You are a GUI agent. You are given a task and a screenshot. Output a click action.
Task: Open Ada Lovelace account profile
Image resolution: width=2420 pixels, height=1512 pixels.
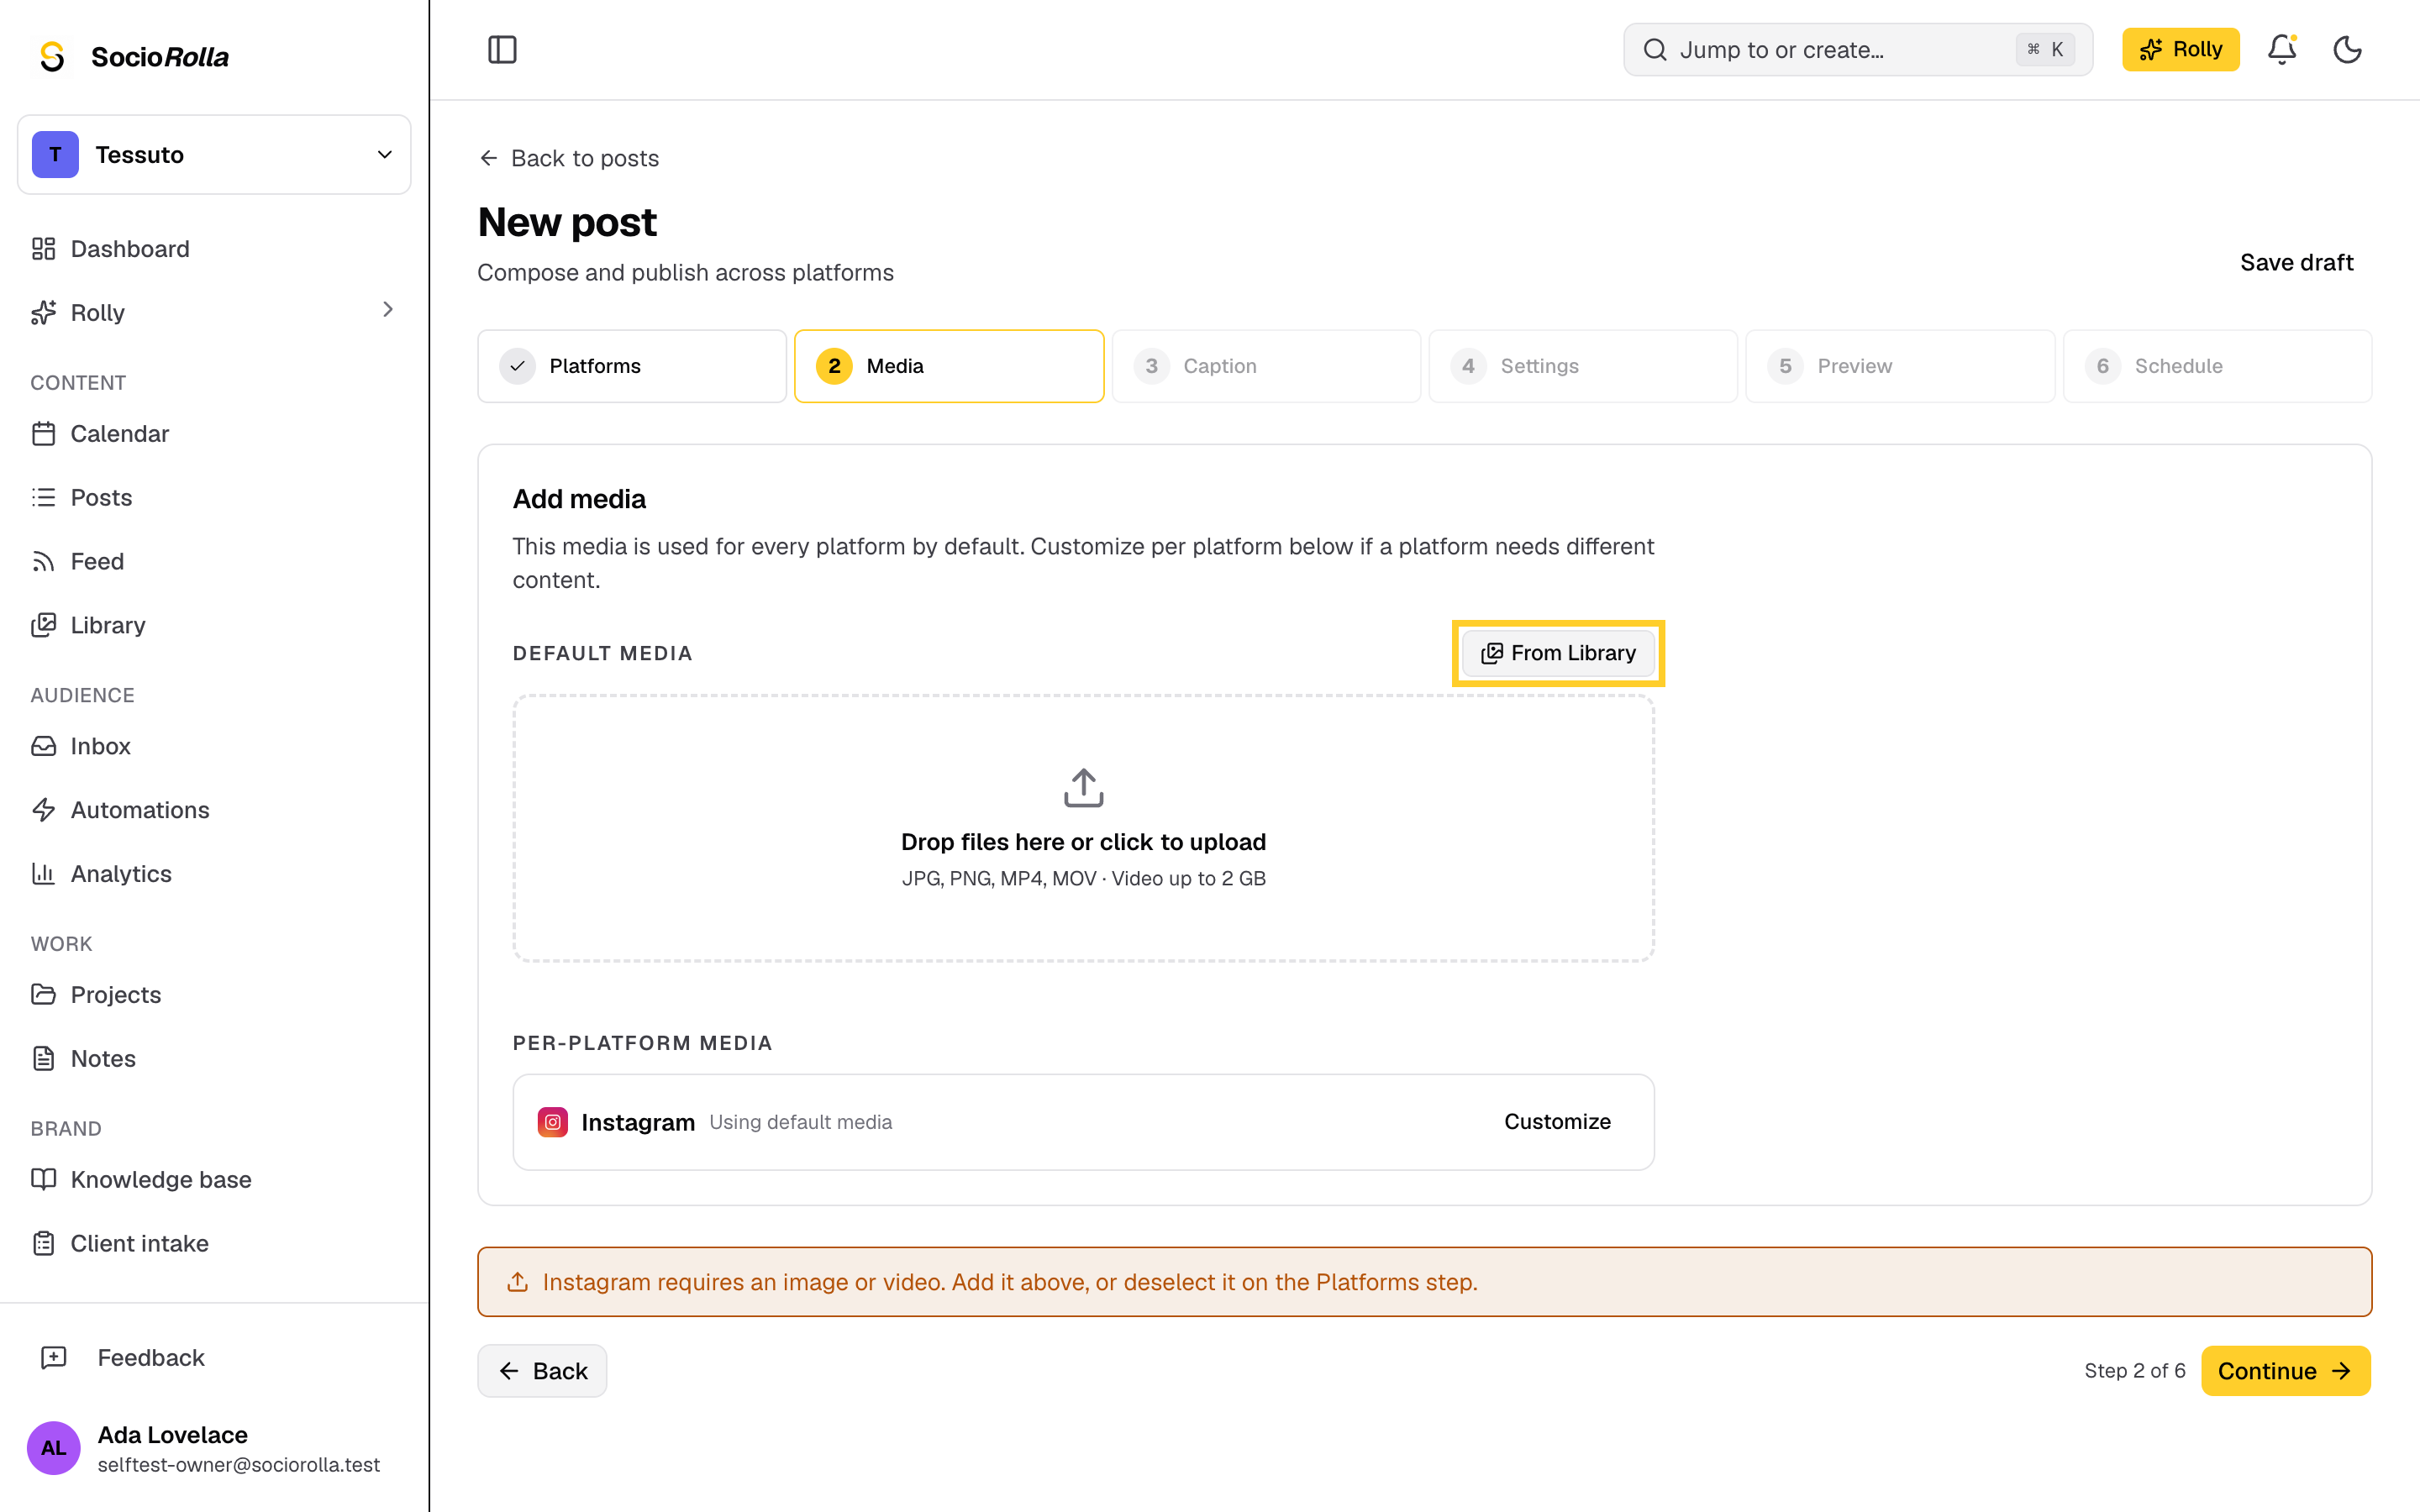[214, 1448]
